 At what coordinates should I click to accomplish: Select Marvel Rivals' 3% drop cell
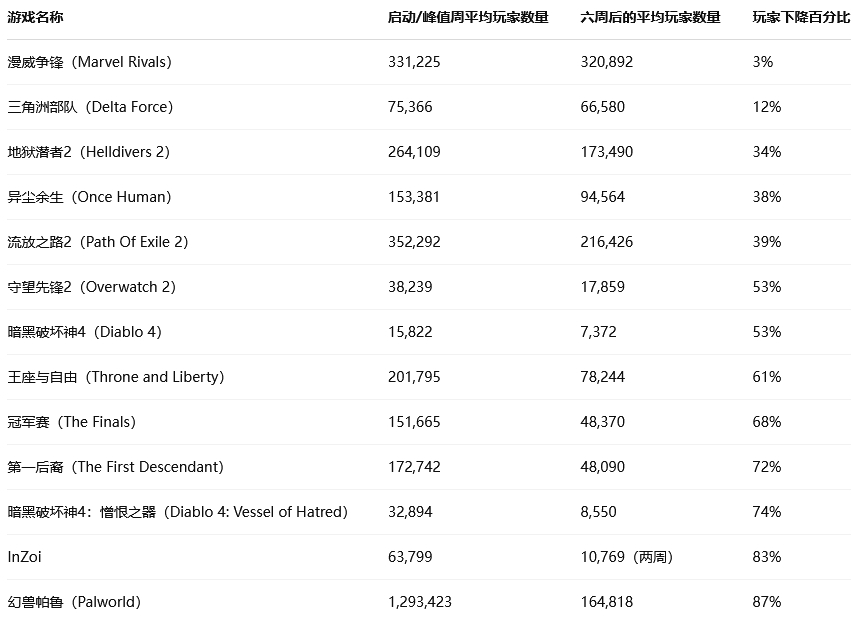pyautogui.click(x=763, y=62)
